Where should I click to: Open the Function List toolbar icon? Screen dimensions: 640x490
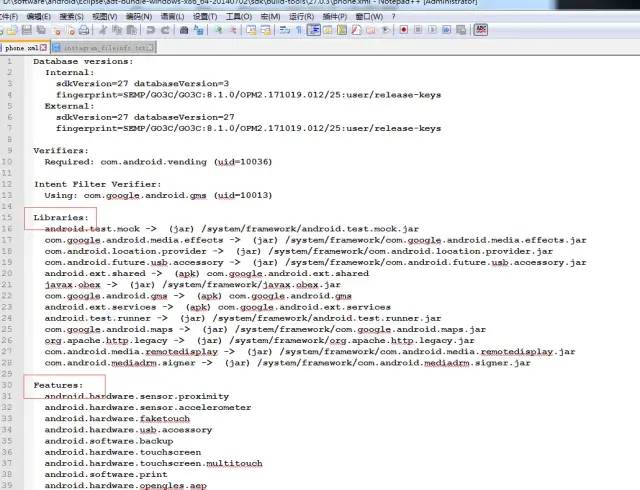356,30
